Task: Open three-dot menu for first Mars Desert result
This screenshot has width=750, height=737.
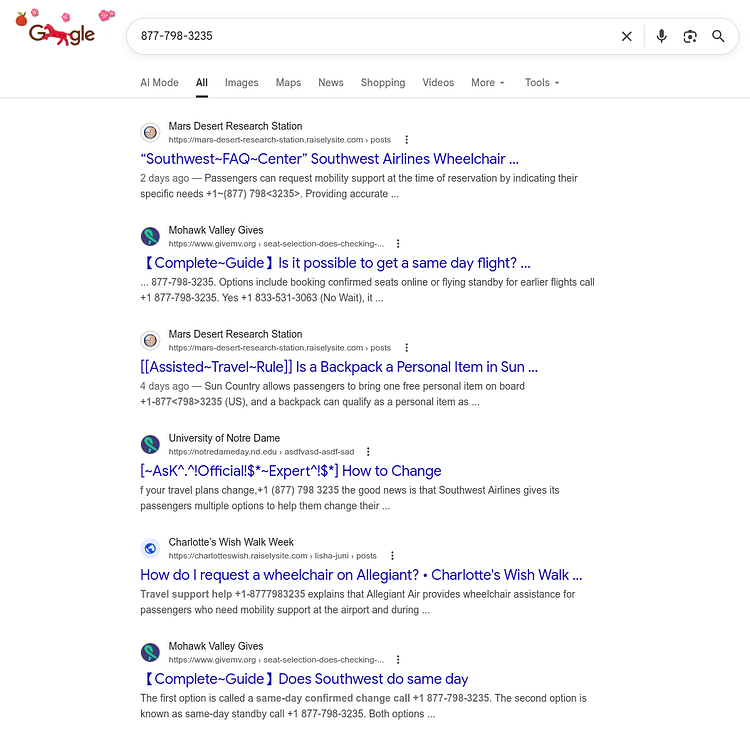Action: [x=407, y=140]
